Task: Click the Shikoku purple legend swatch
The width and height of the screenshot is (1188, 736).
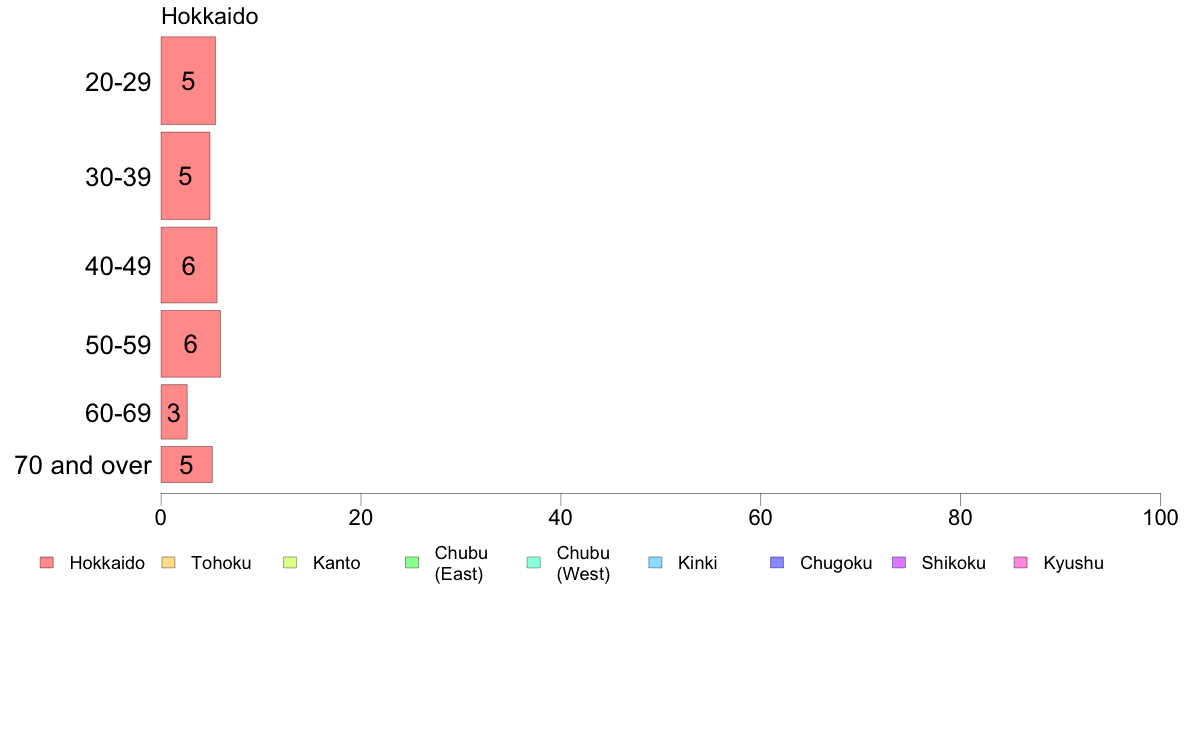Action: click(899, 562)
